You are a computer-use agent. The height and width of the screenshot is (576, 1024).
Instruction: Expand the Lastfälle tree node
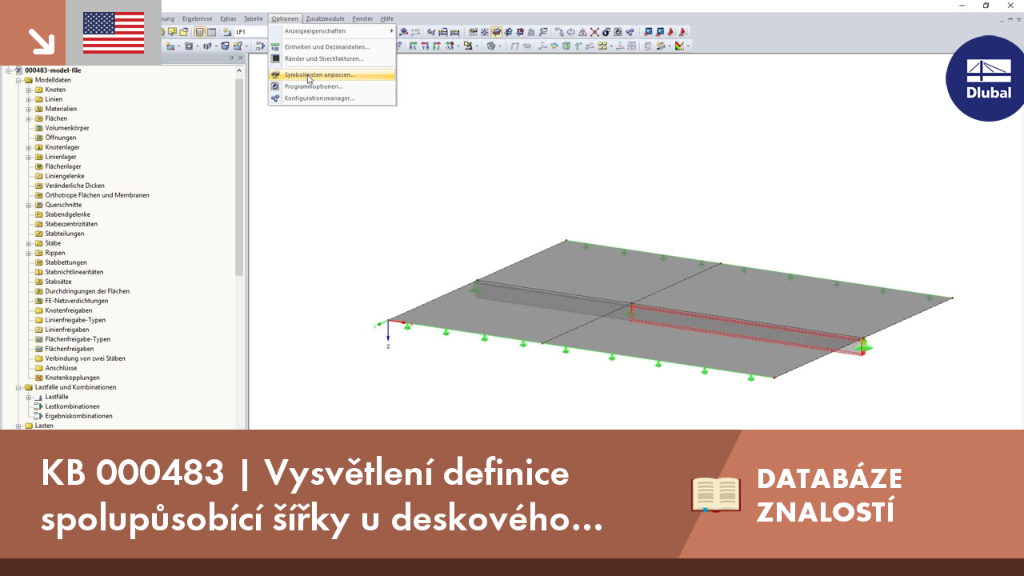pos(29,397)
